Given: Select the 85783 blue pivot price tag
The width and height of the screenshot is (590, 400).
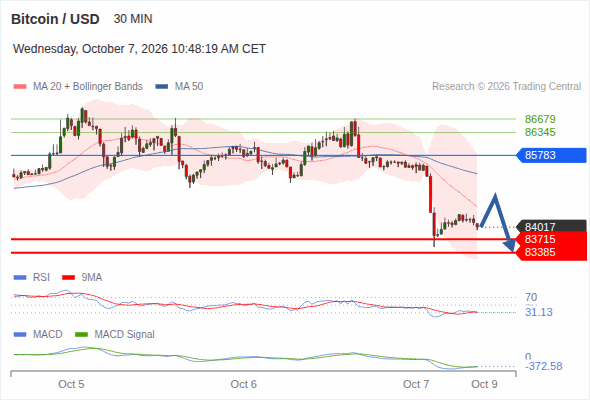Looking at the screenshot, I should tap(551, 155).
